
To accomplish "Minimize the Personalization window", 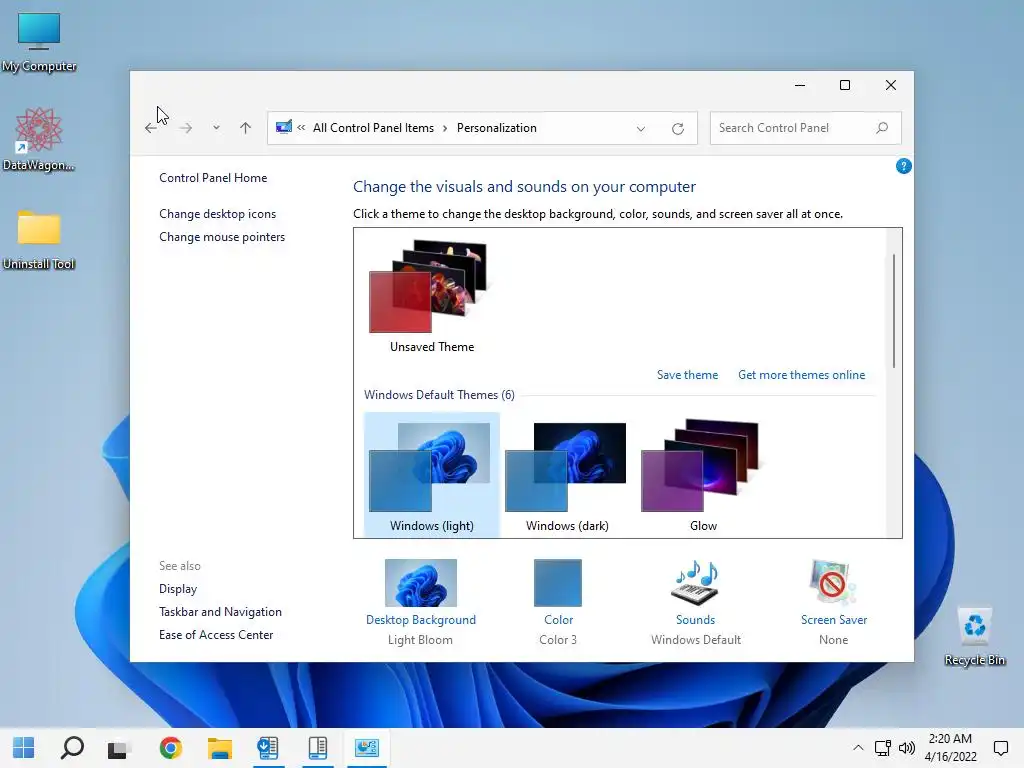I will (799, 86).
